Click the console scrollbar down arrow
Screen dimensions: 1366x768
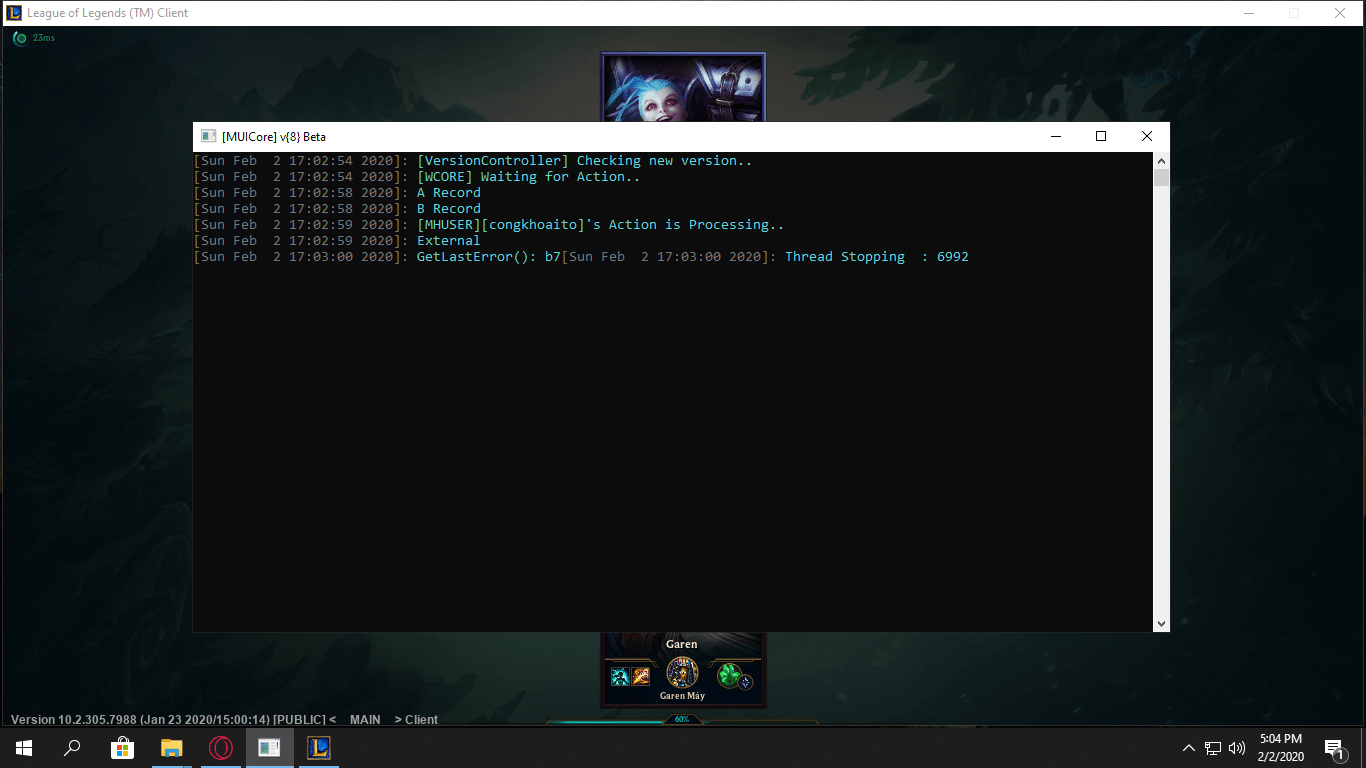(x=1161, y=623)
